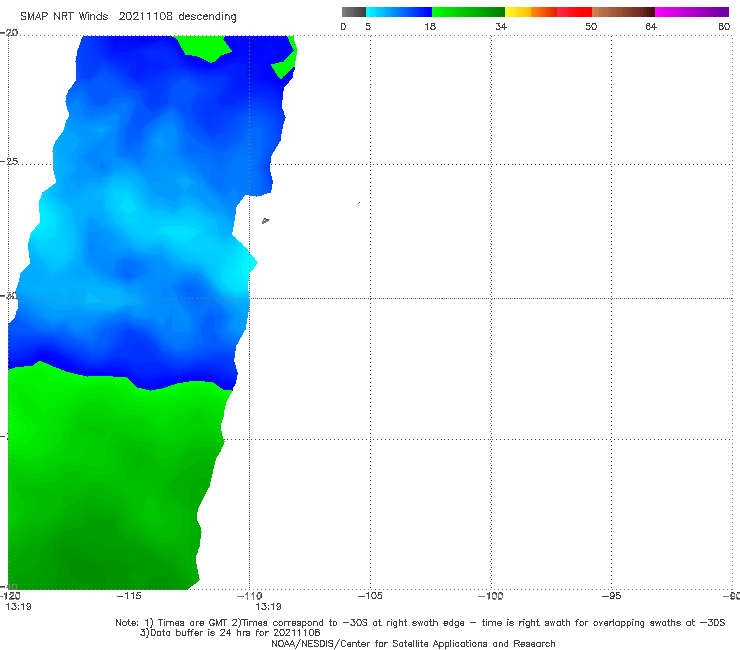
Task: Click the '-95' longitude axis label
Action: click(612, 596)
